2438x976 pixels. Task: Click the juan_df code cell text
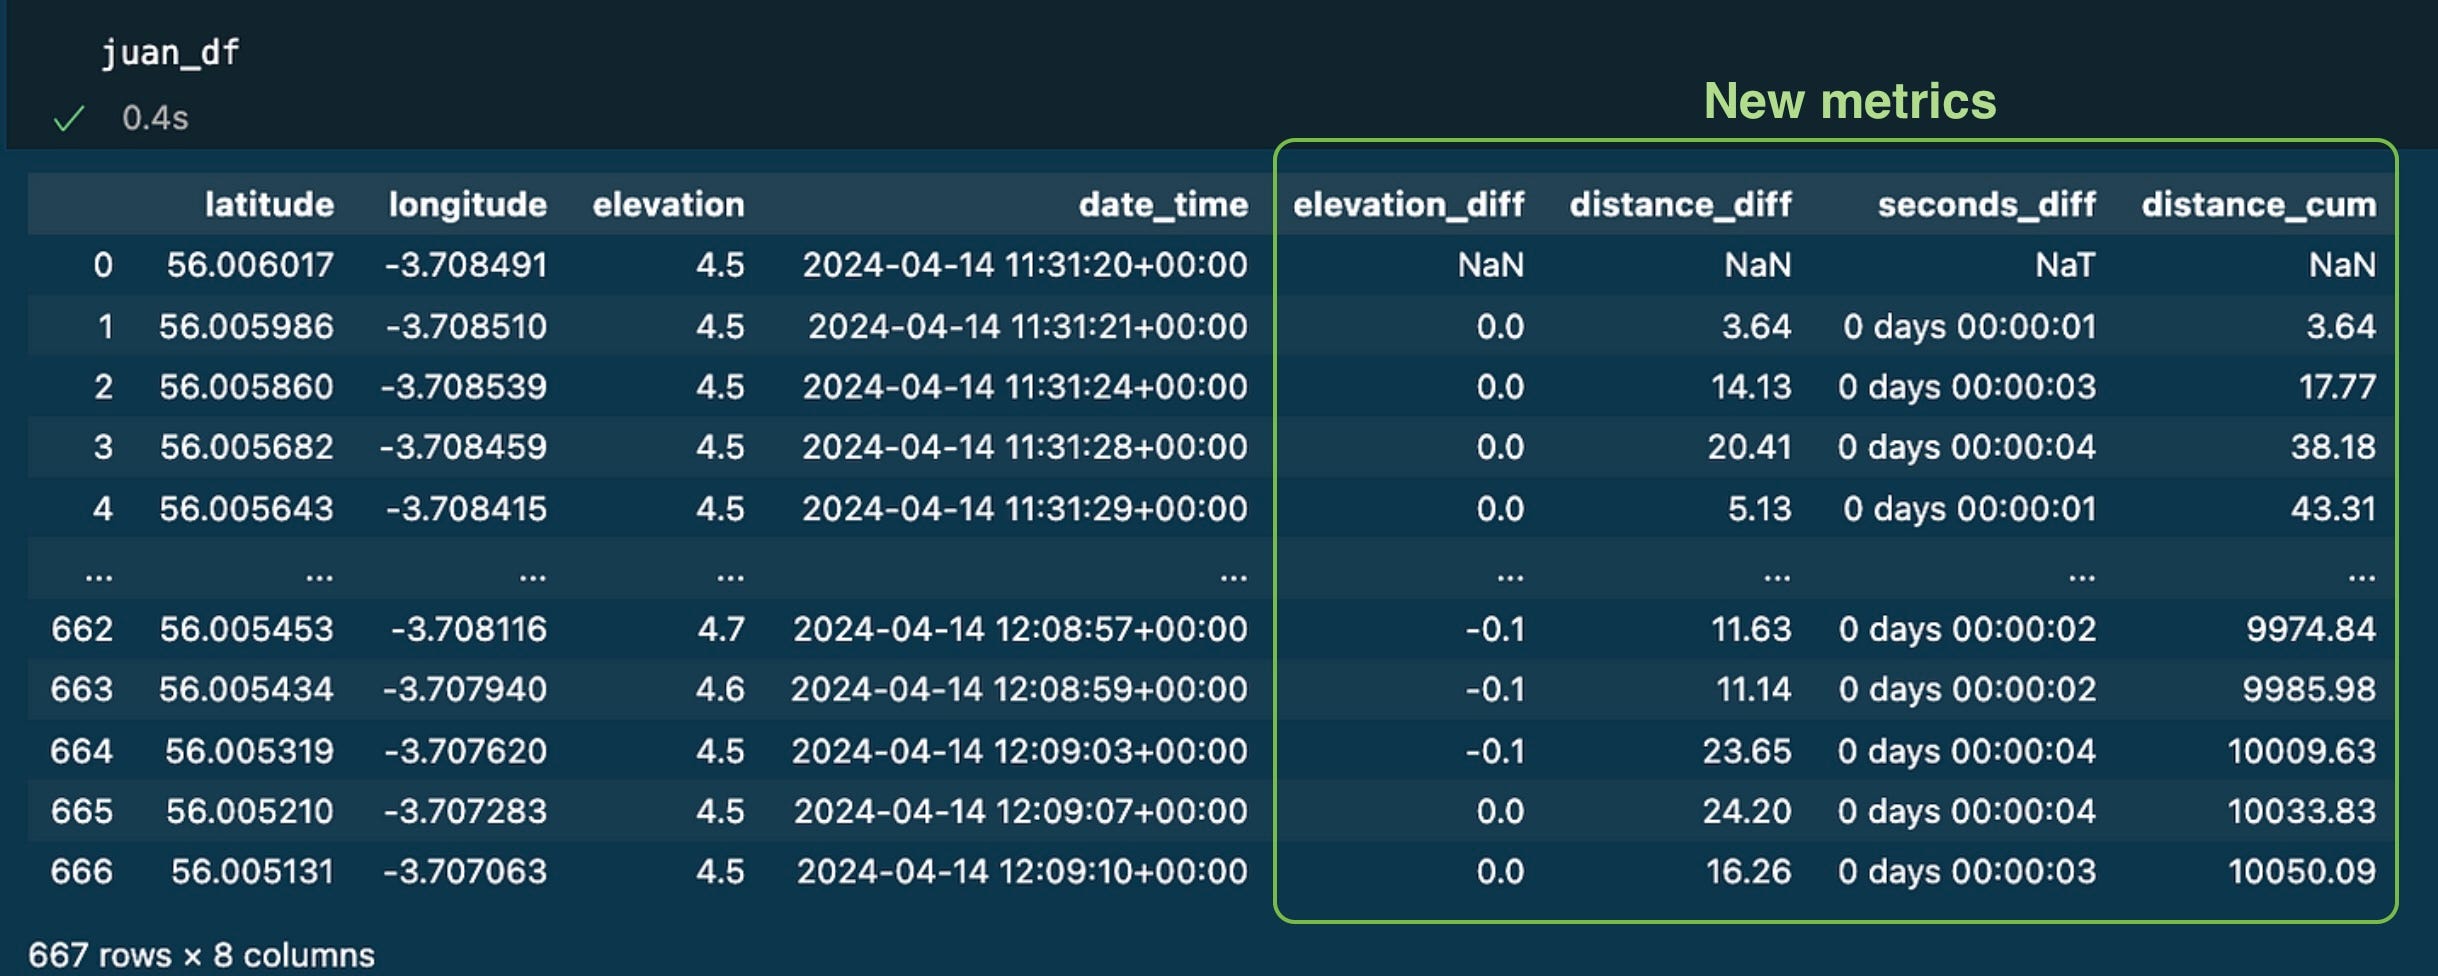[x=170, y=52]
